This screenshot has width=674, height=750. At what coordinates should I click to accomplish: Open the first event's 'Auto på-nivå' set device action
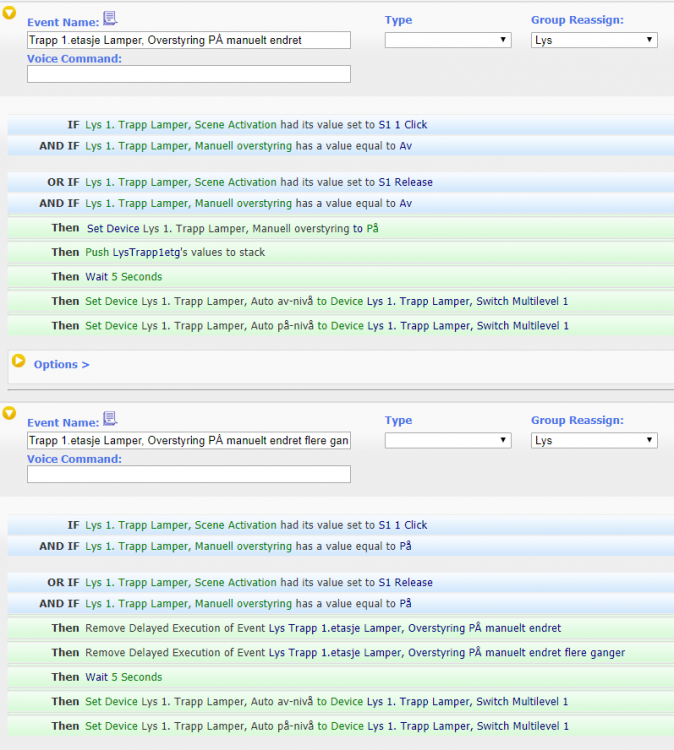tap(341, 326)
